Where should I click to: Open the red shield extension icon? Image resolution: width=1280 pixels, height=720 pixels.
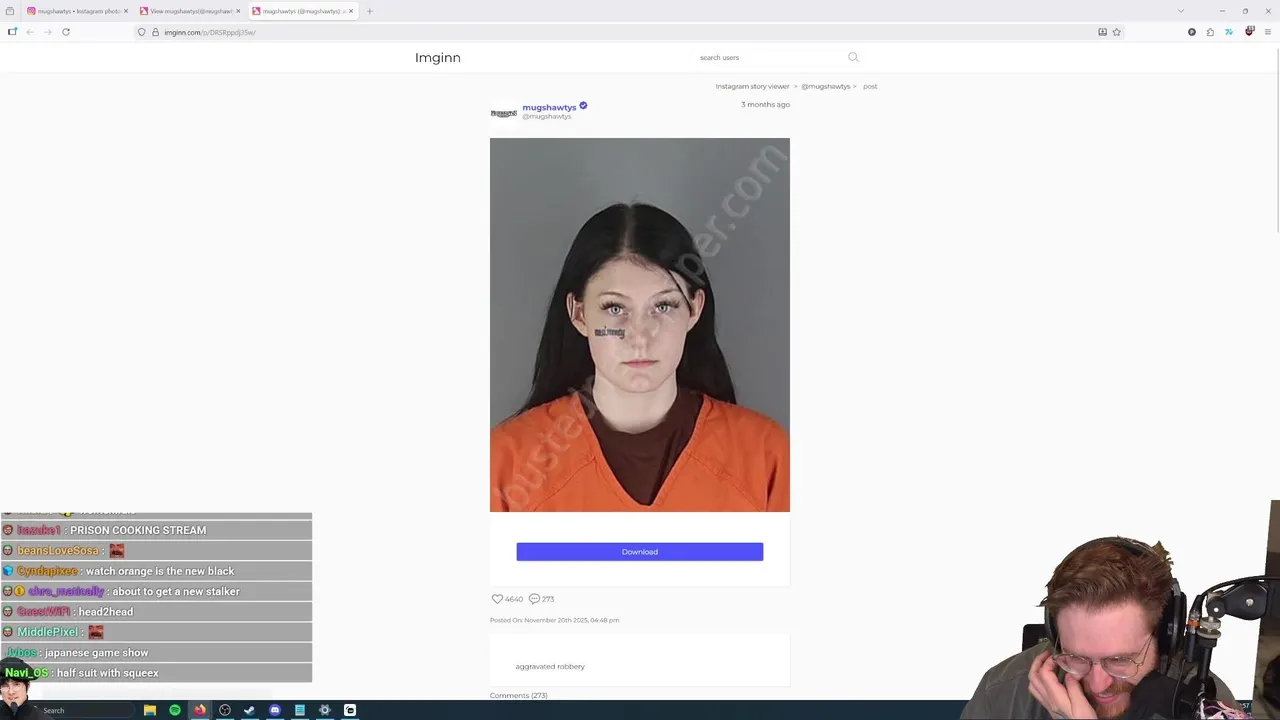point(1249,32)
